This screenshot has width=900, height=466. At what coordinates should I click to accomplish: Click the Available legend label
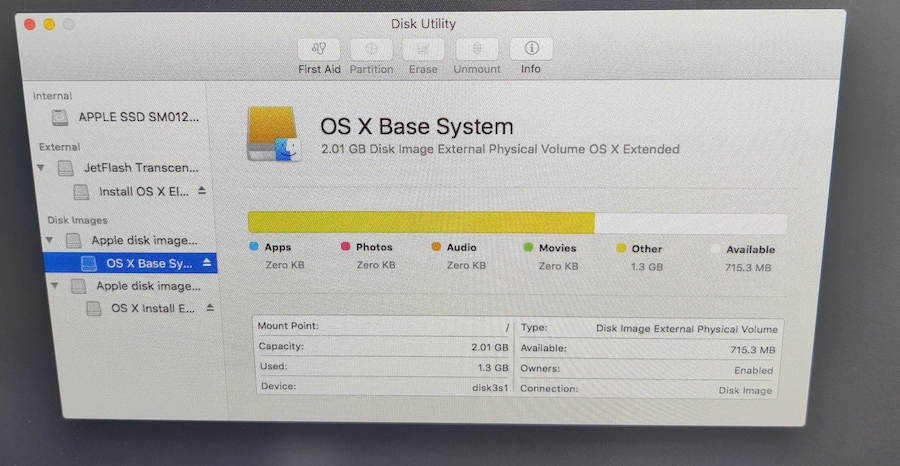[750, 250]
